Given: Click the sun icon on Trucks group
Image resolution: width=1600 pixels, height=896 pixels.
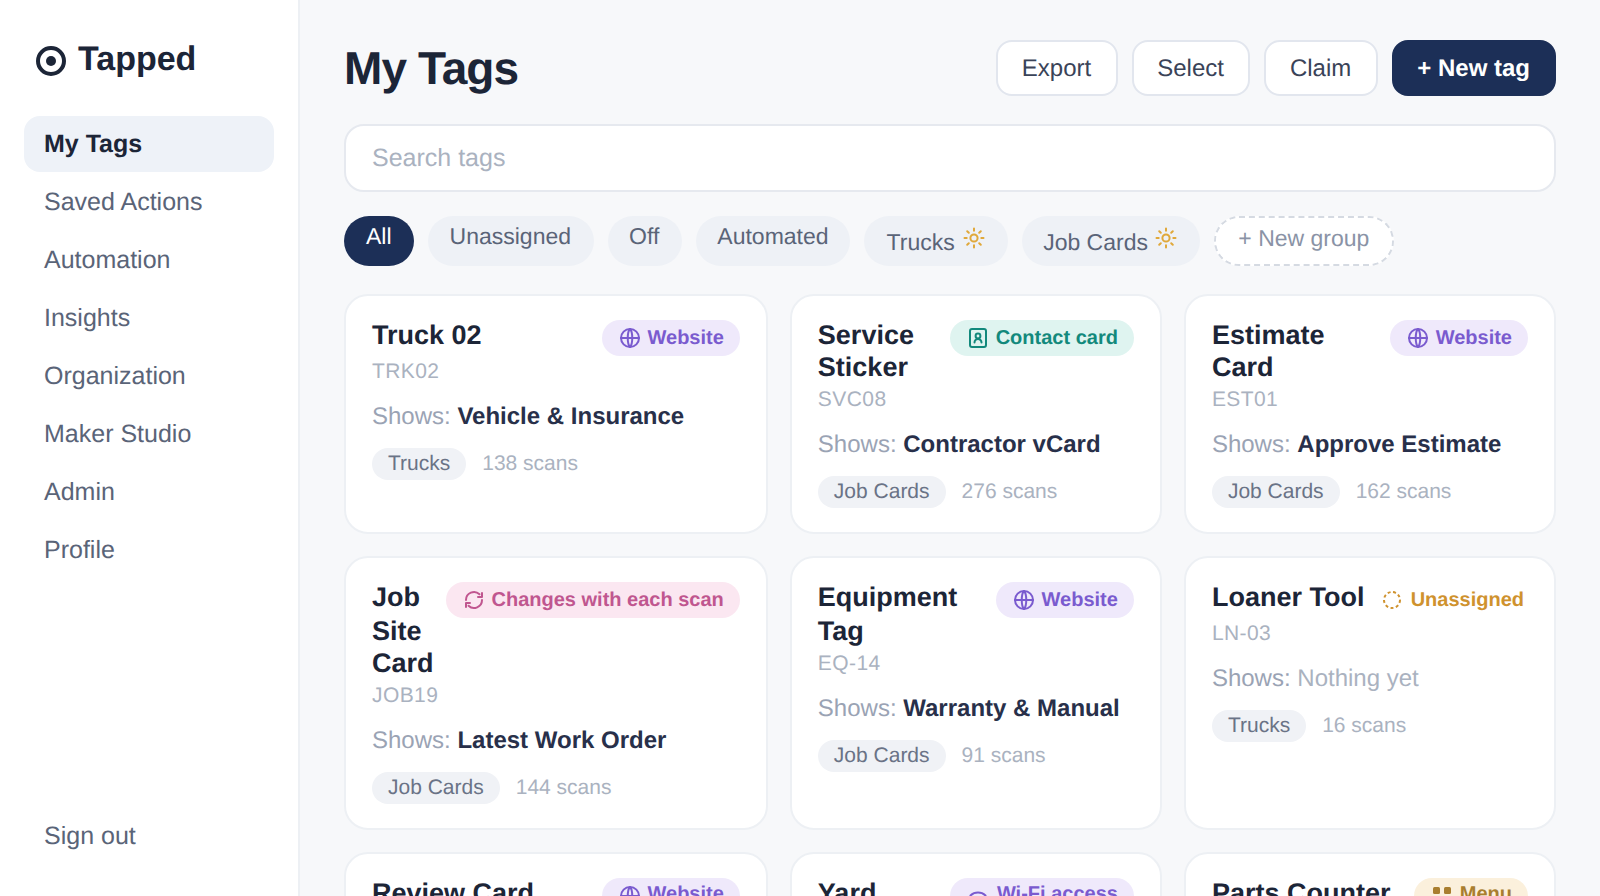Looking at the screenshot, I should [974, 239].
